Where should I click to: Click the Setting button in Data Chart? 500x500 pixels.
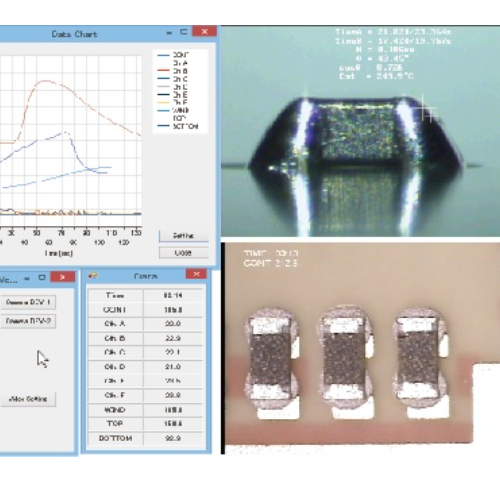pos(184,236)
